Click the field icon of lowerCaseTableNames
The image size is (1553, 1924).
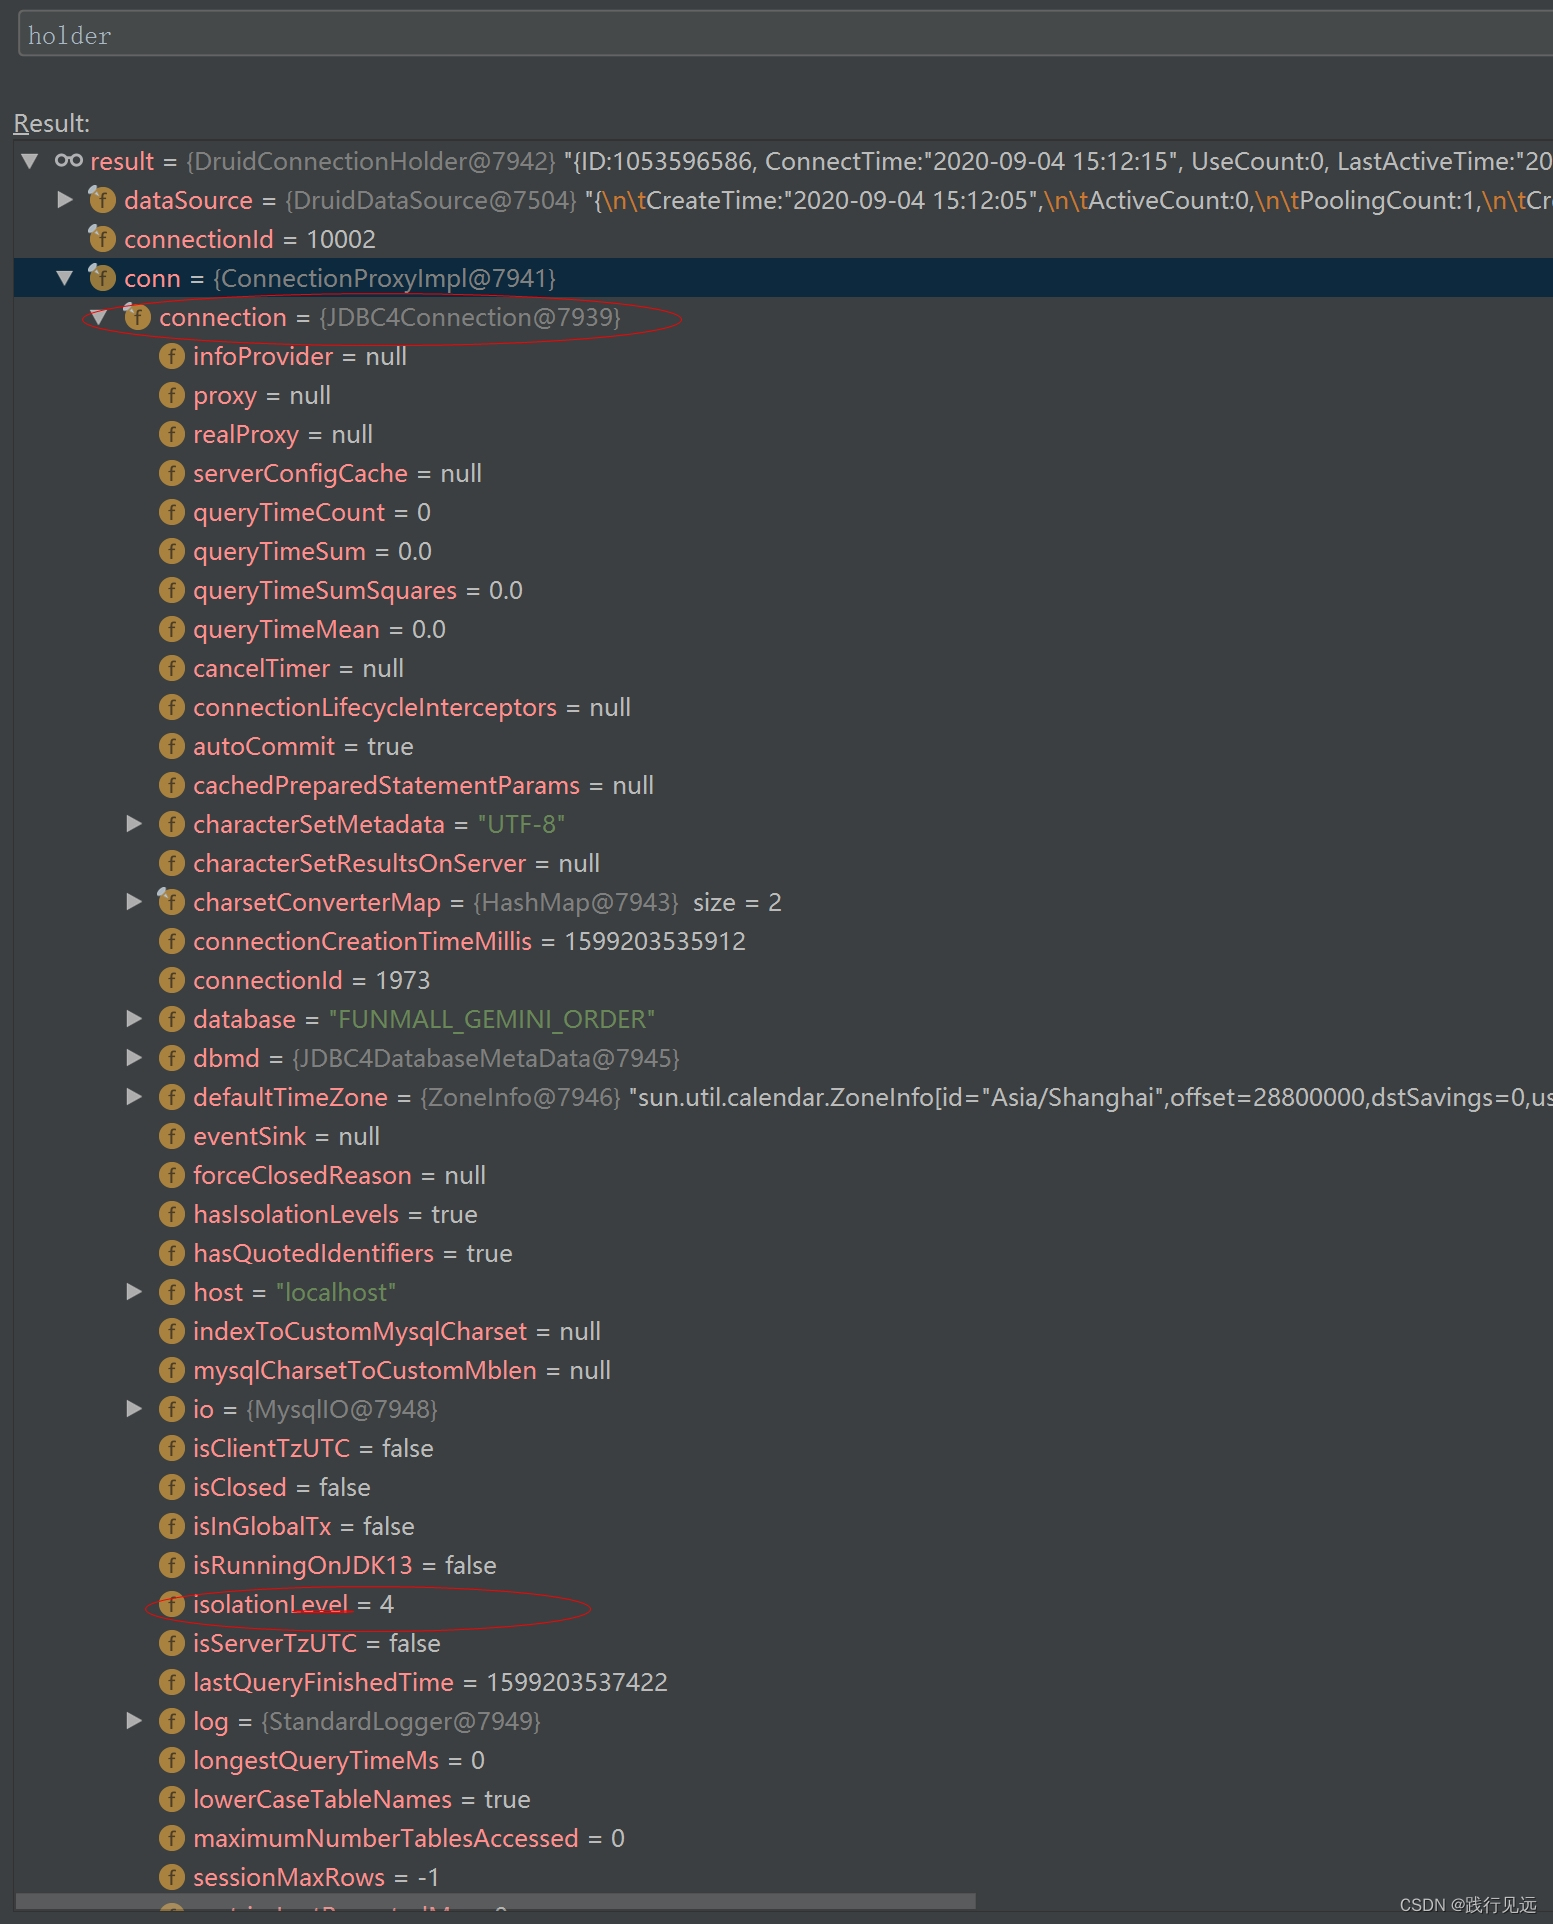click(x=172, y=1799)
